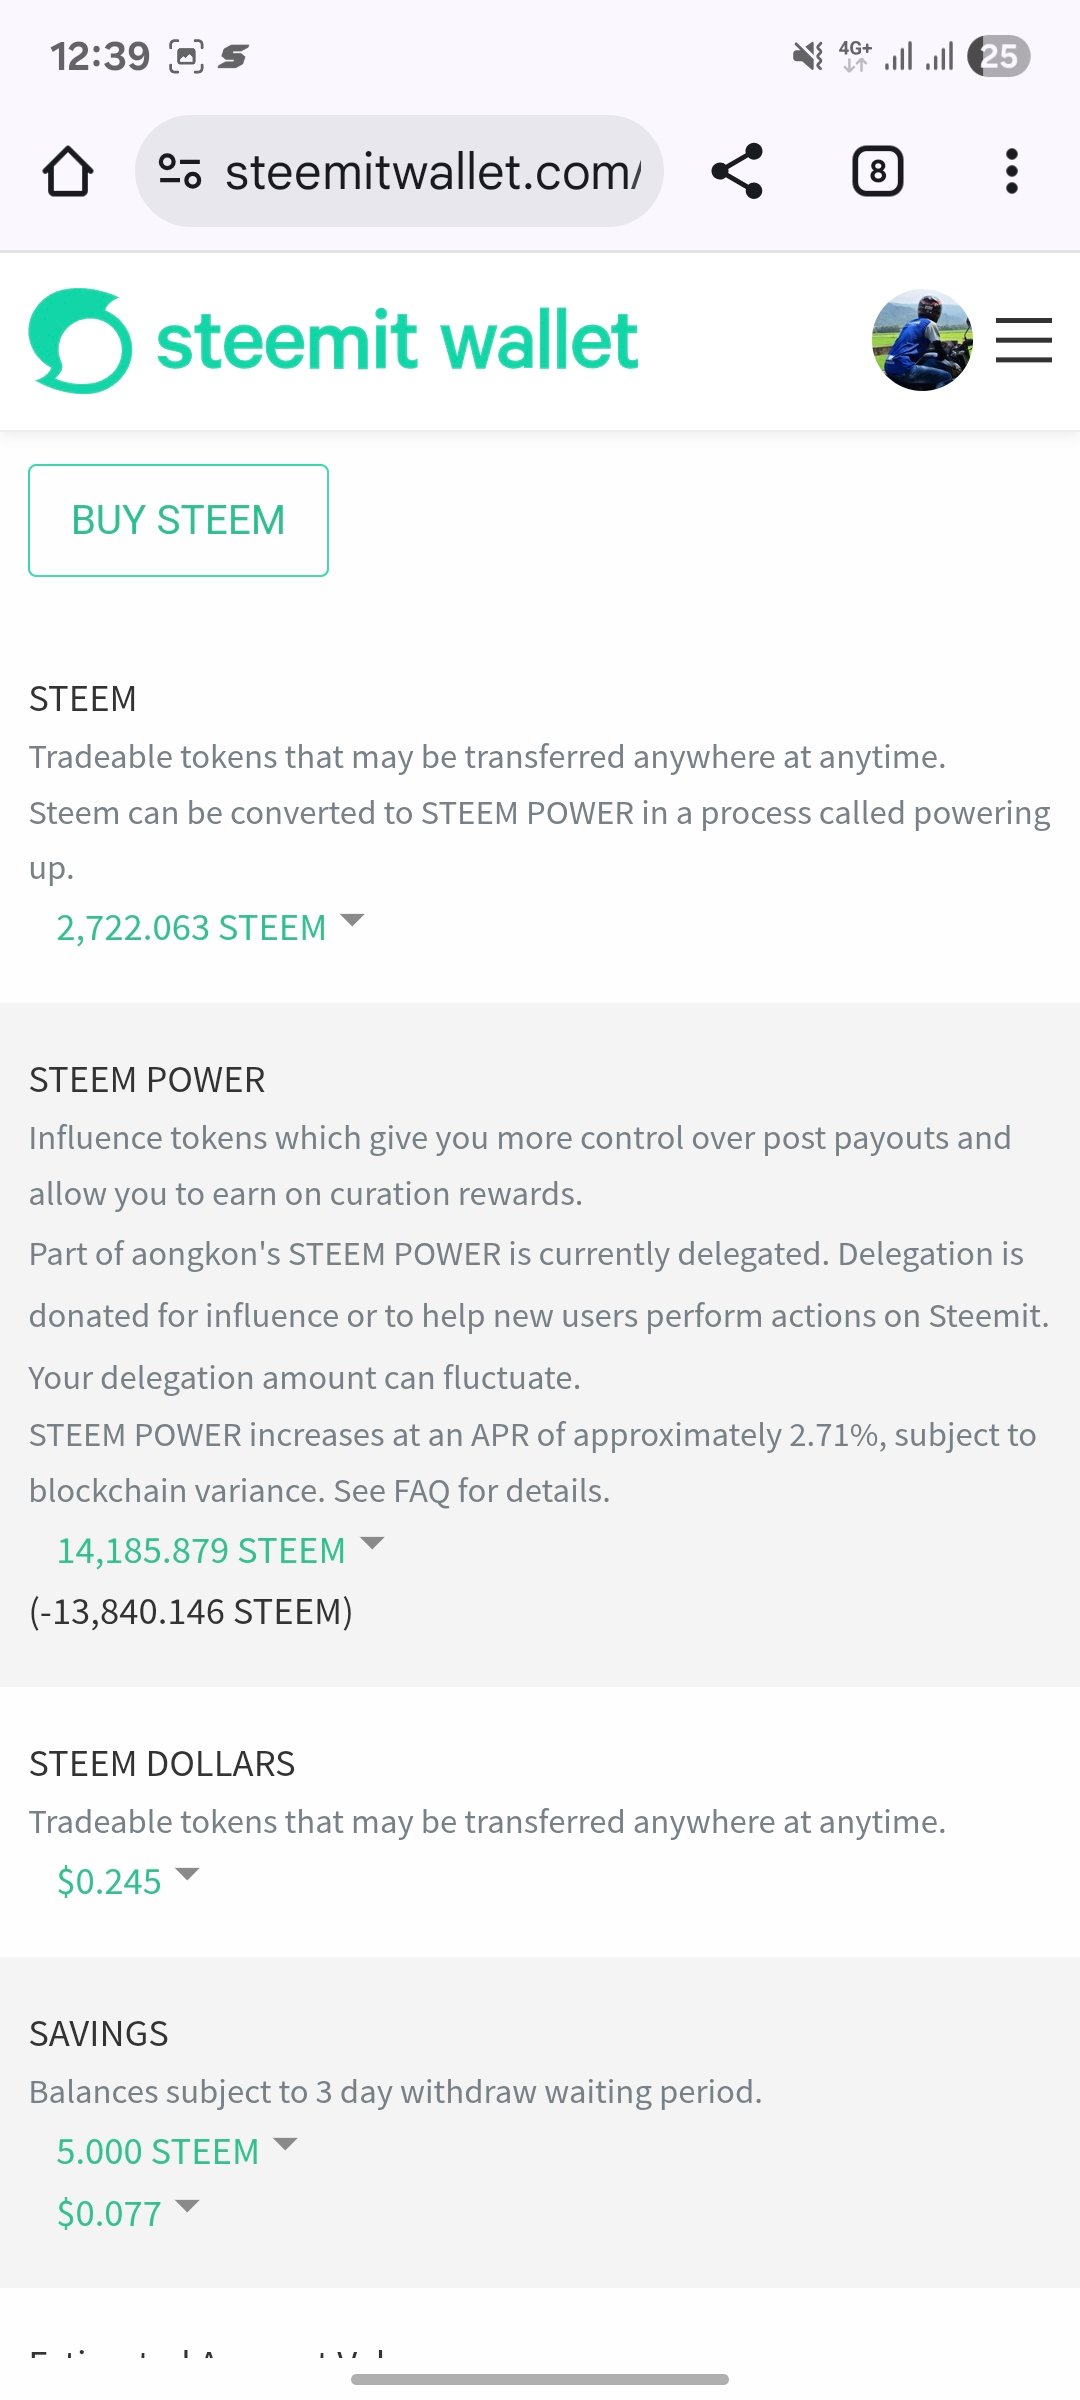Expand the $0.077 savings dropdown

click(x=128, y=2213)
